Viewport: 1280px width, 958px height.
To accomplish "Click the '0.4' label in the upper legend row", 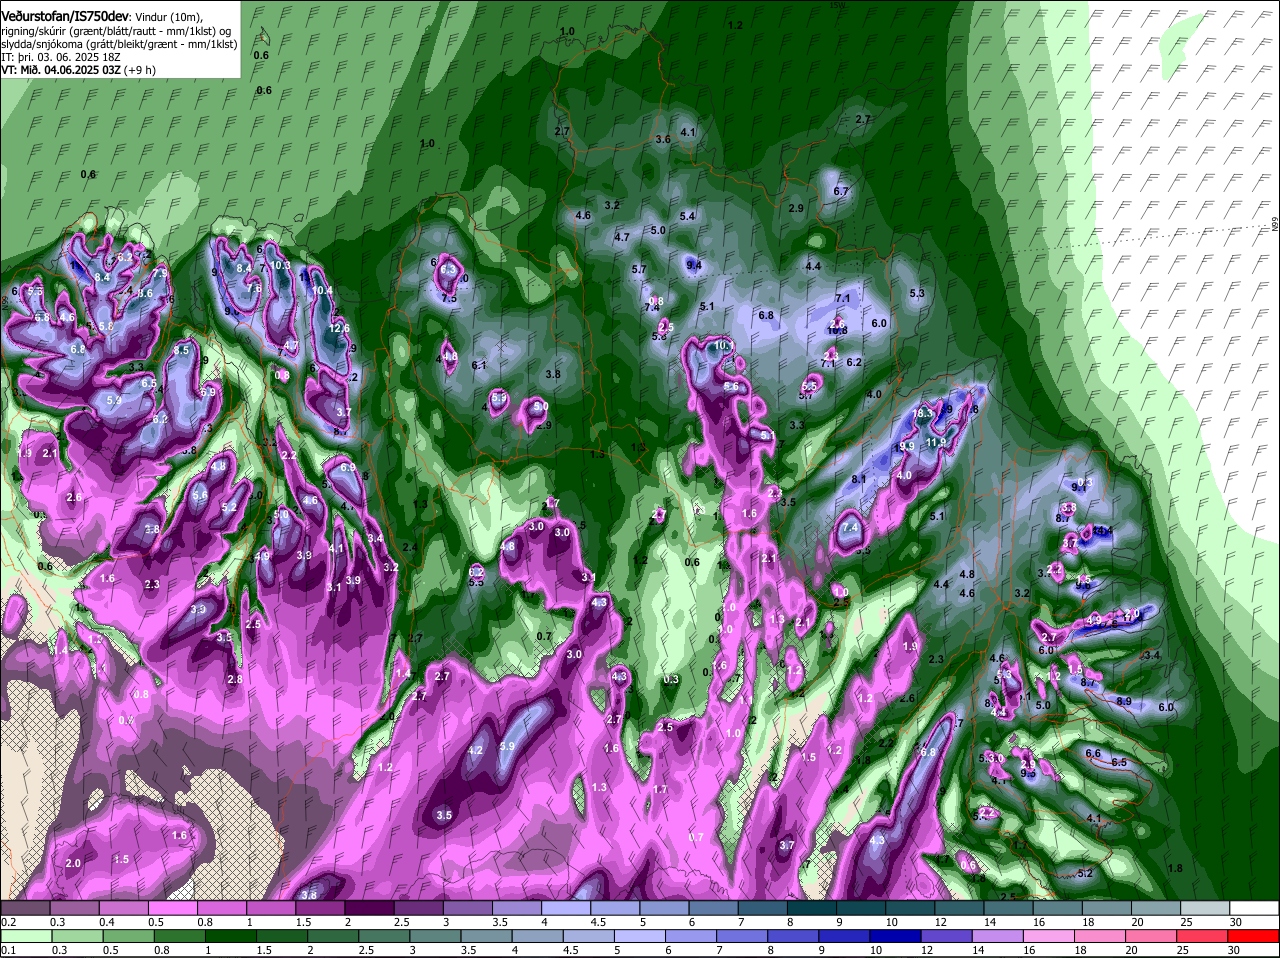I will click(107, 922).
